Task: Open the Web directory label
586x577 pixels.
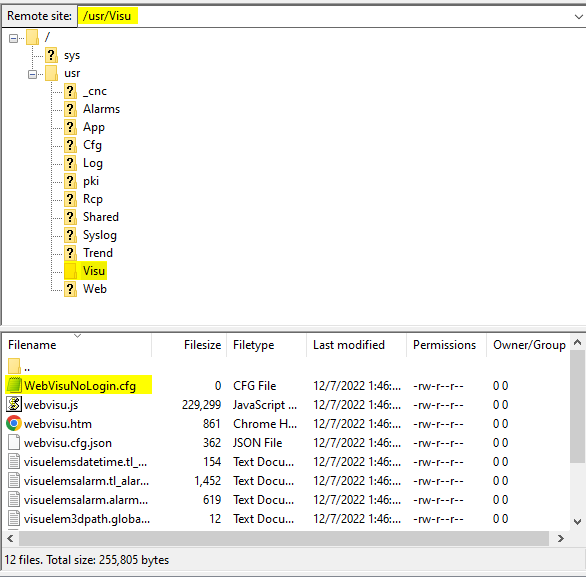Action: [x=95, y=289]
